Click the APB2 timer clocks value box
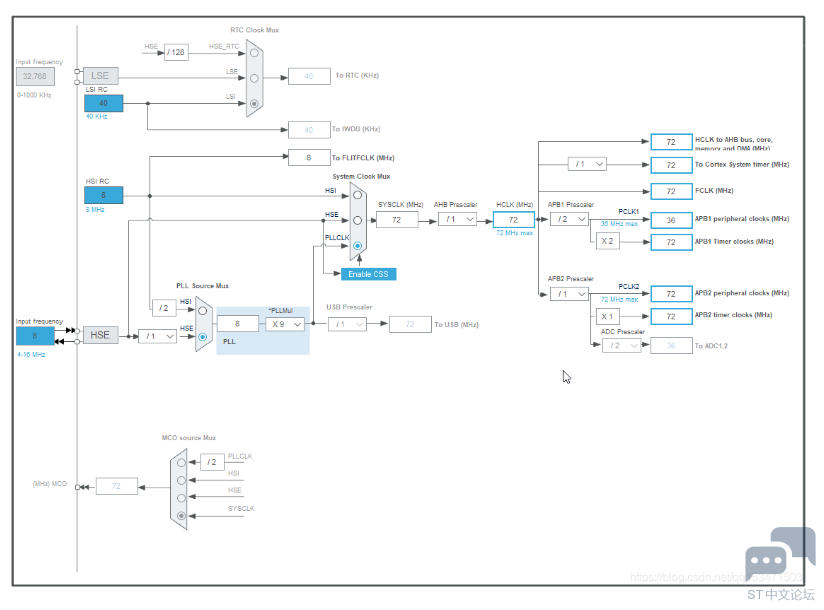This screenshot has height=610, width=824. tap(672, 316)
